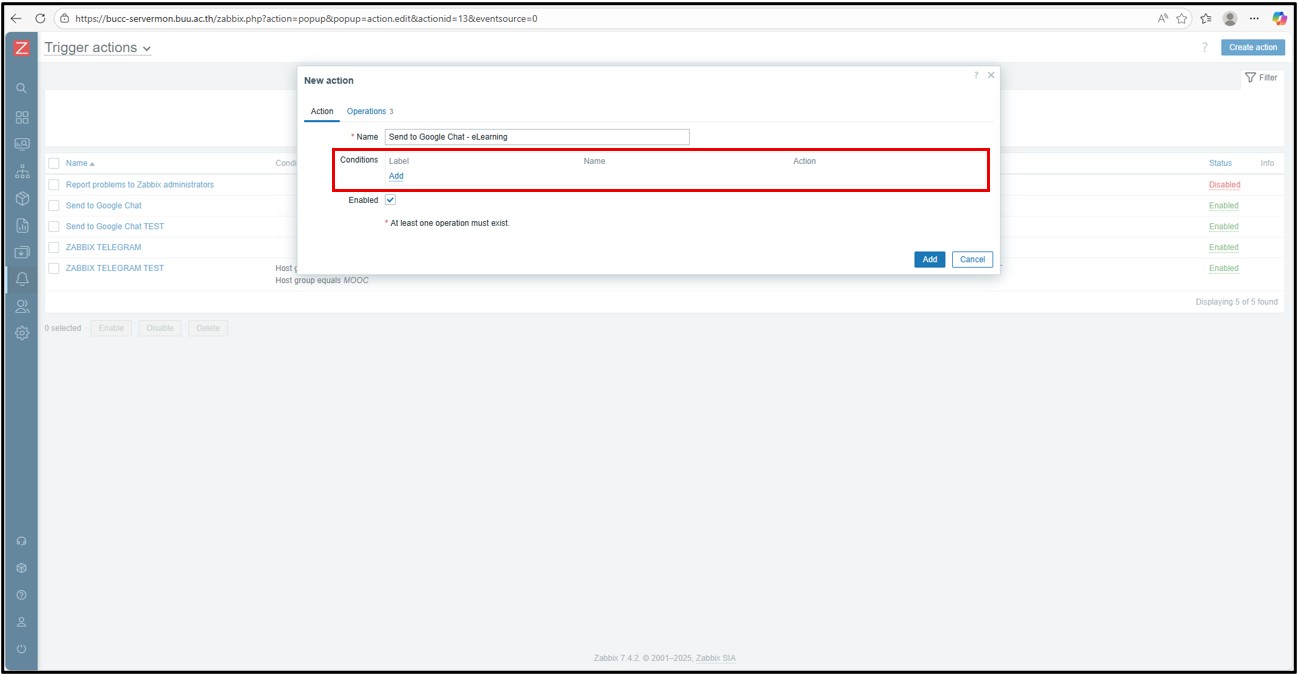Click the sign out power icon
Viewport: 1299px width, 675px height.
point(22,649)
